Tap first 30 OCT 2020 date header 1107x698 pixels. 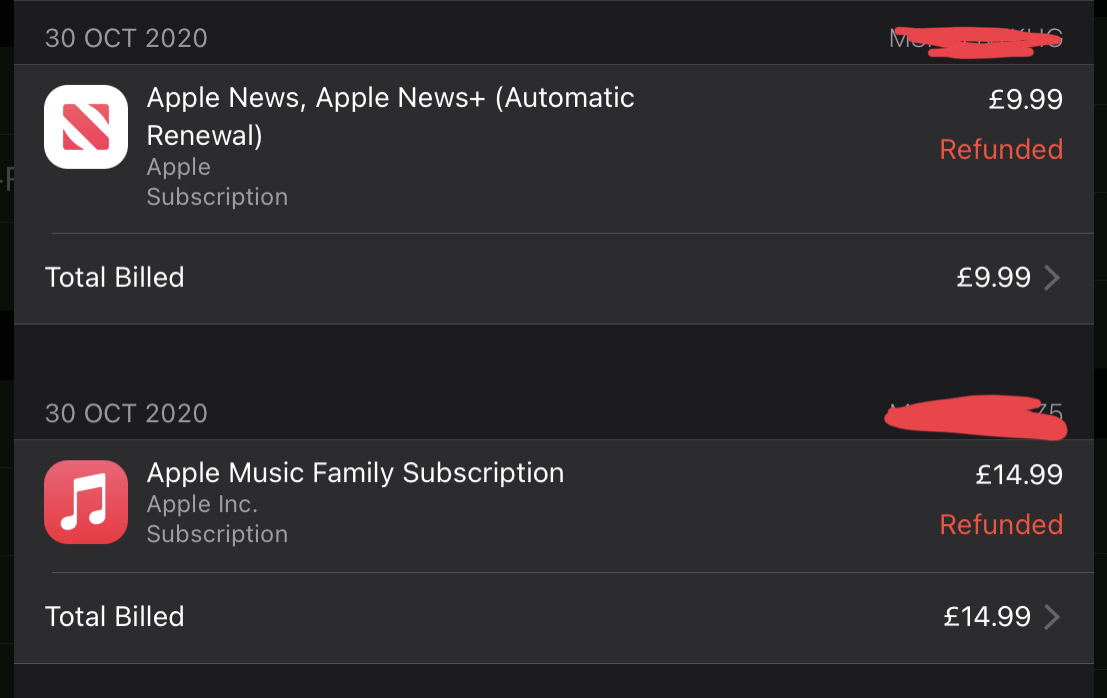pos(126,38)
